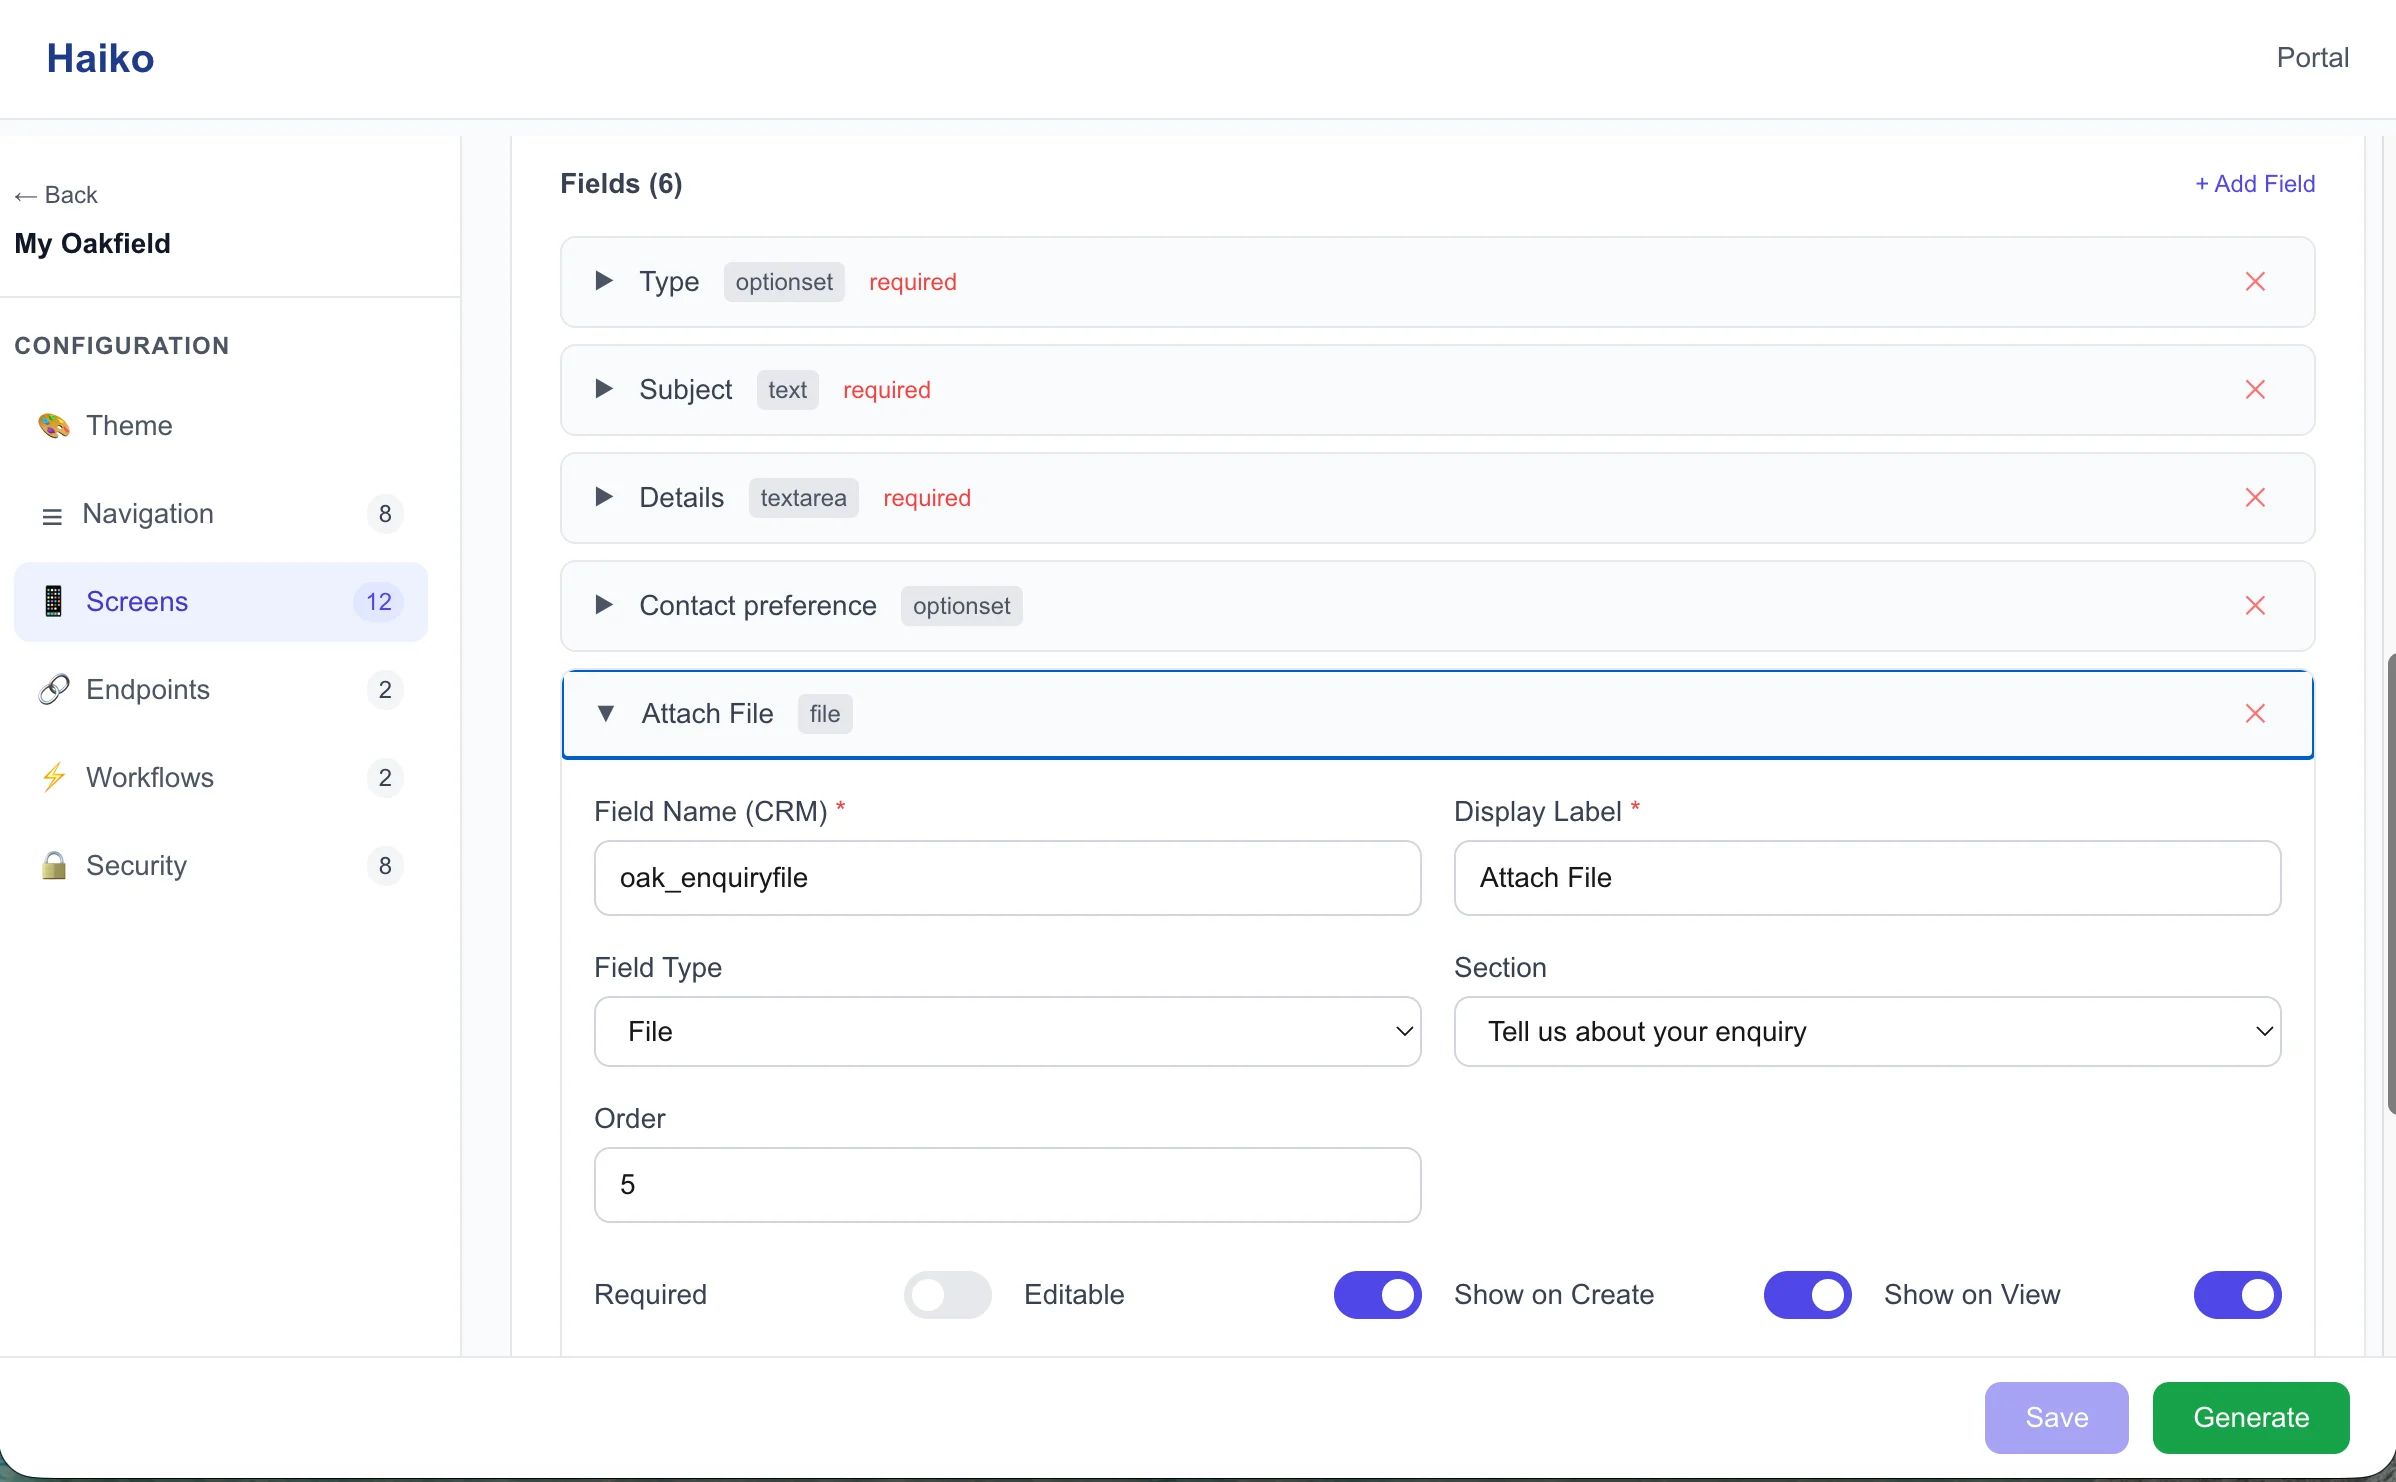Click the green Generate button
Viewport: 2396px width, 1482px height.
2250,1417
